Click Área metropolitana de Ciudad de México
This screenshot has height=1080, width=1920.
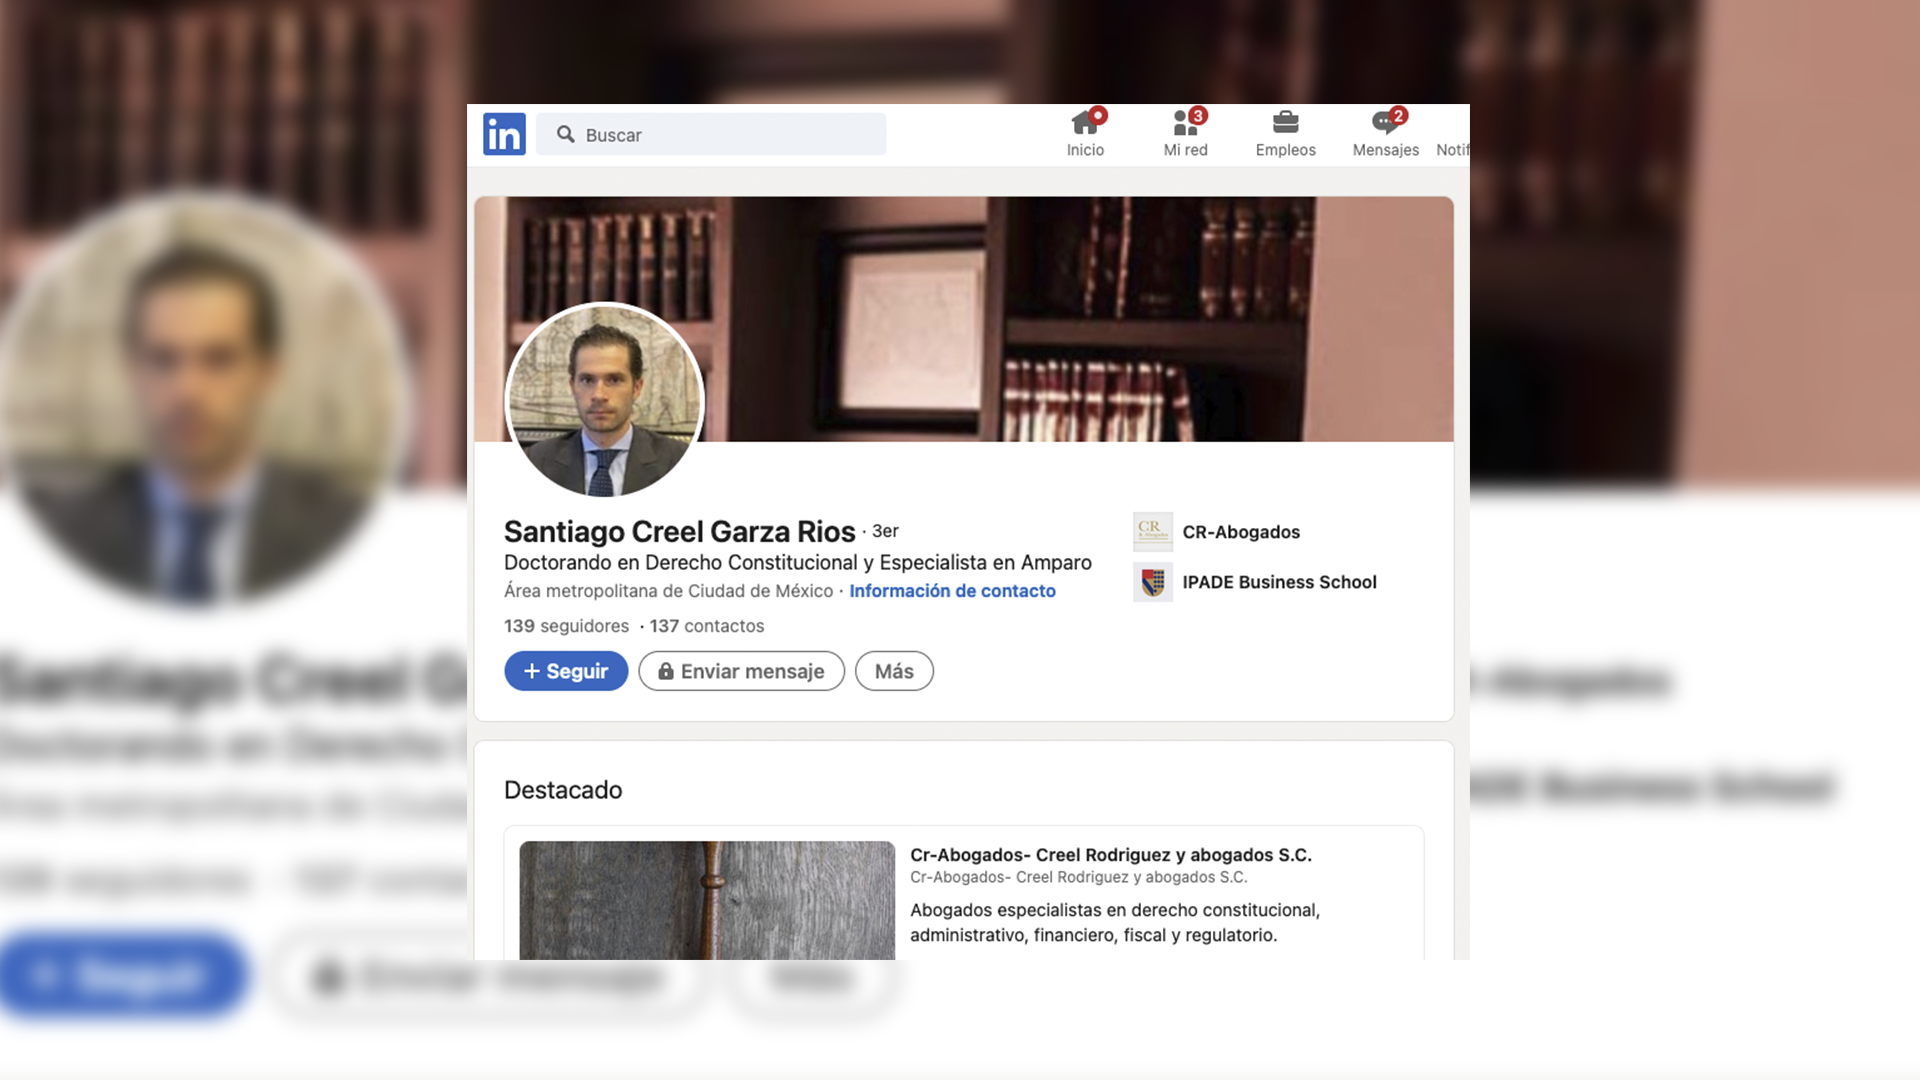(x=668, y=591)
